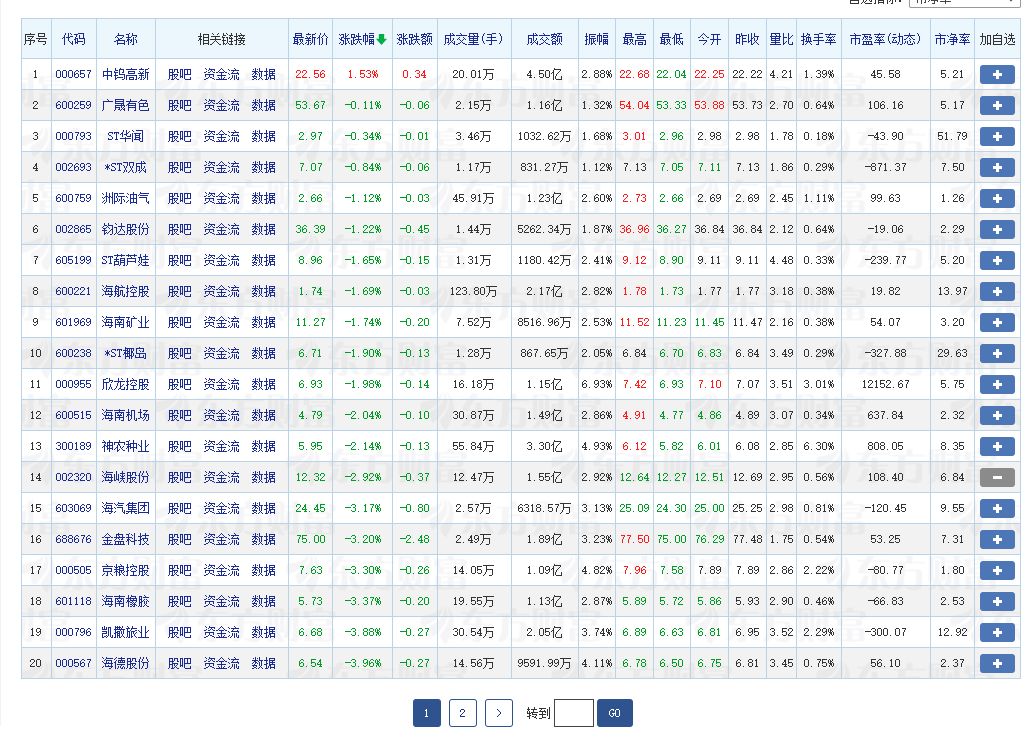This screenshot has width=1027, height=740.
Task: Open 股吧 link for 中钨高新
Action: 179,75
